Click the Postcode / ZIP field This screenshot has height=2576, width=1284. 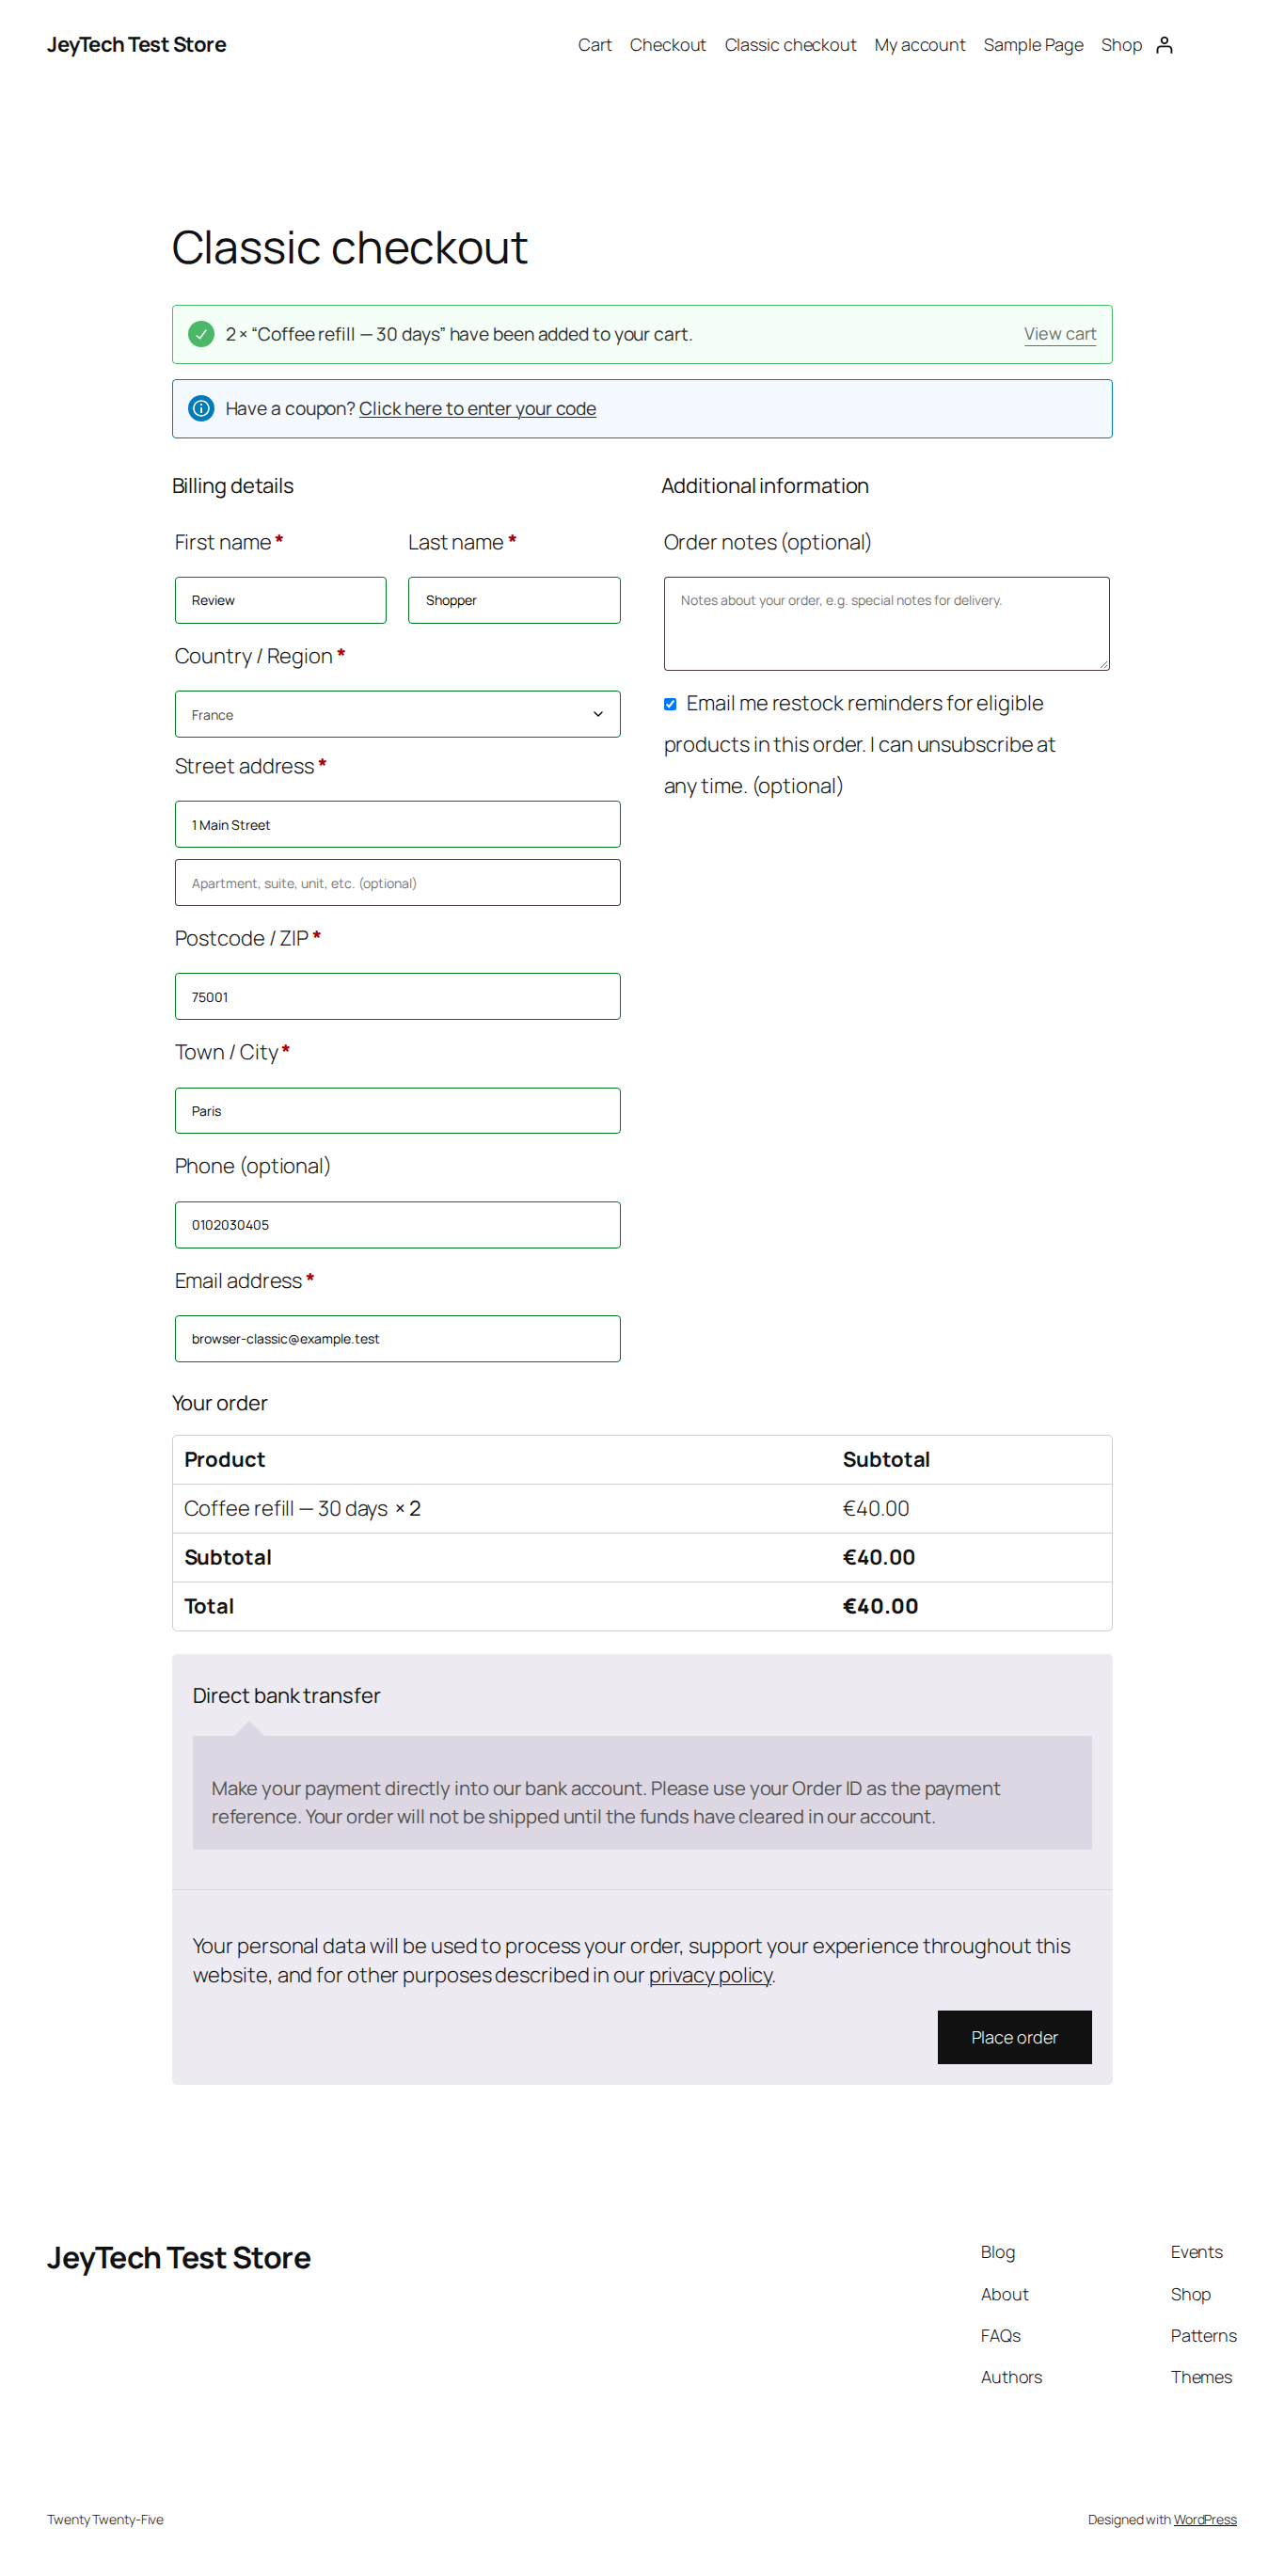tap(397, 996)
